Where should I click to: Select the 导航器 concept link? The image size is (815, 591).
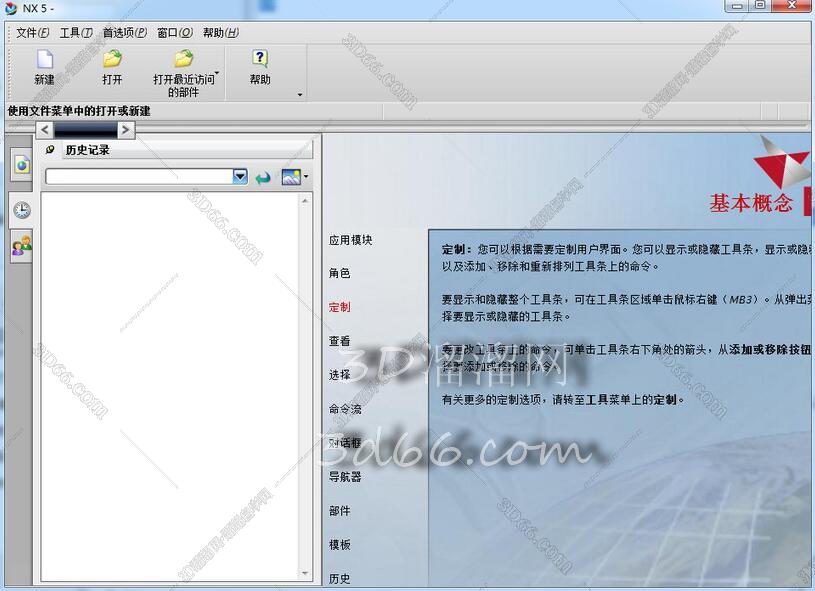[345, 477]
